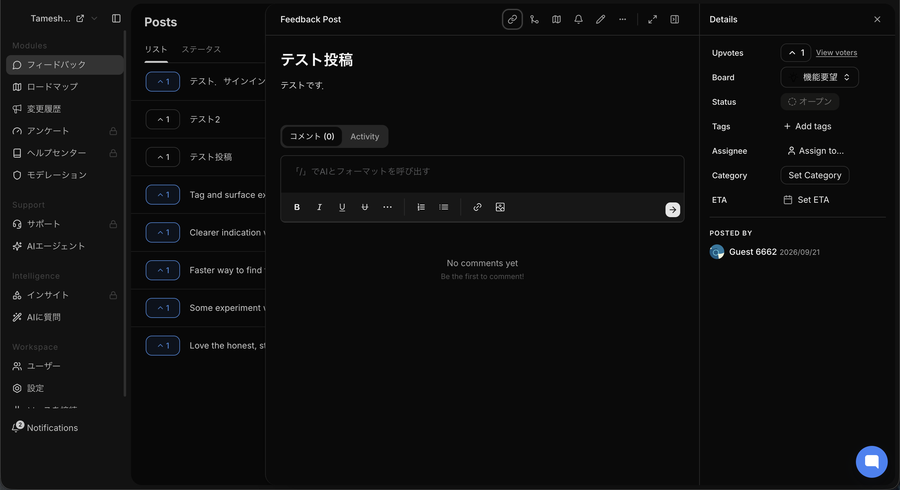Open workspace external link icon
The image size is (900, 490).
click(80, 18)
